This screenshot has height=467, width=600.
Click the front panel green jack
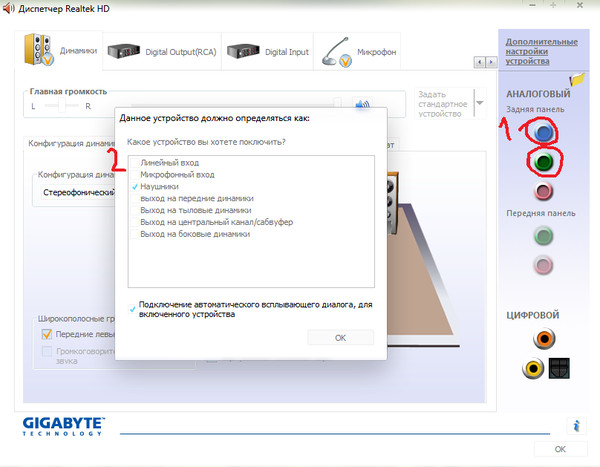pos(543,236)
